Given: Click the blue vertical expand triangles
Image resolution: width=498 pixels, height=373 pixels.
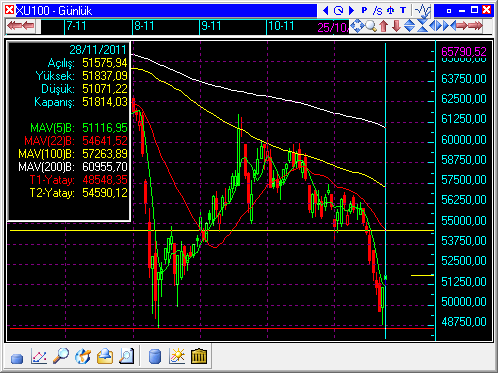Looking at the screenshot, I should (409, 26).
